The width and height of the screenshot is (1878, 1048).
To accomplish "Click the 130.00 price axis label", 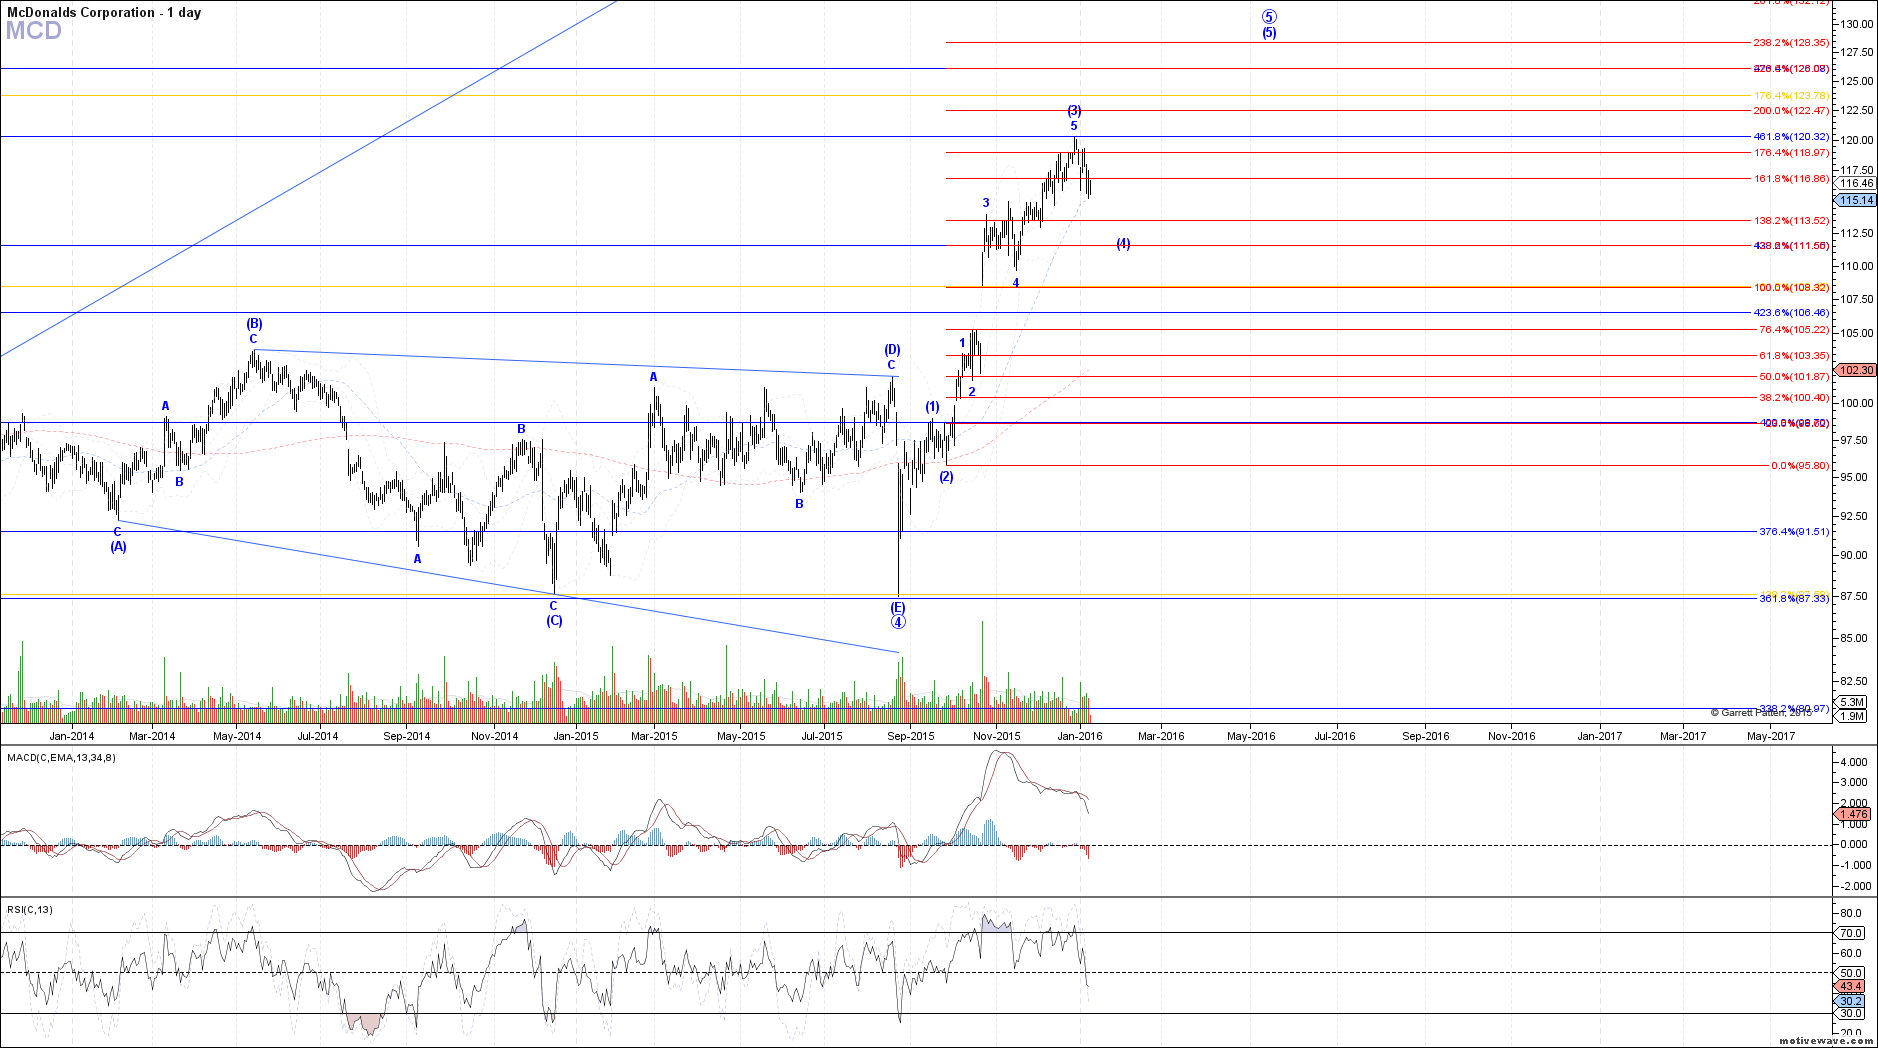I will coord(1855,24).
